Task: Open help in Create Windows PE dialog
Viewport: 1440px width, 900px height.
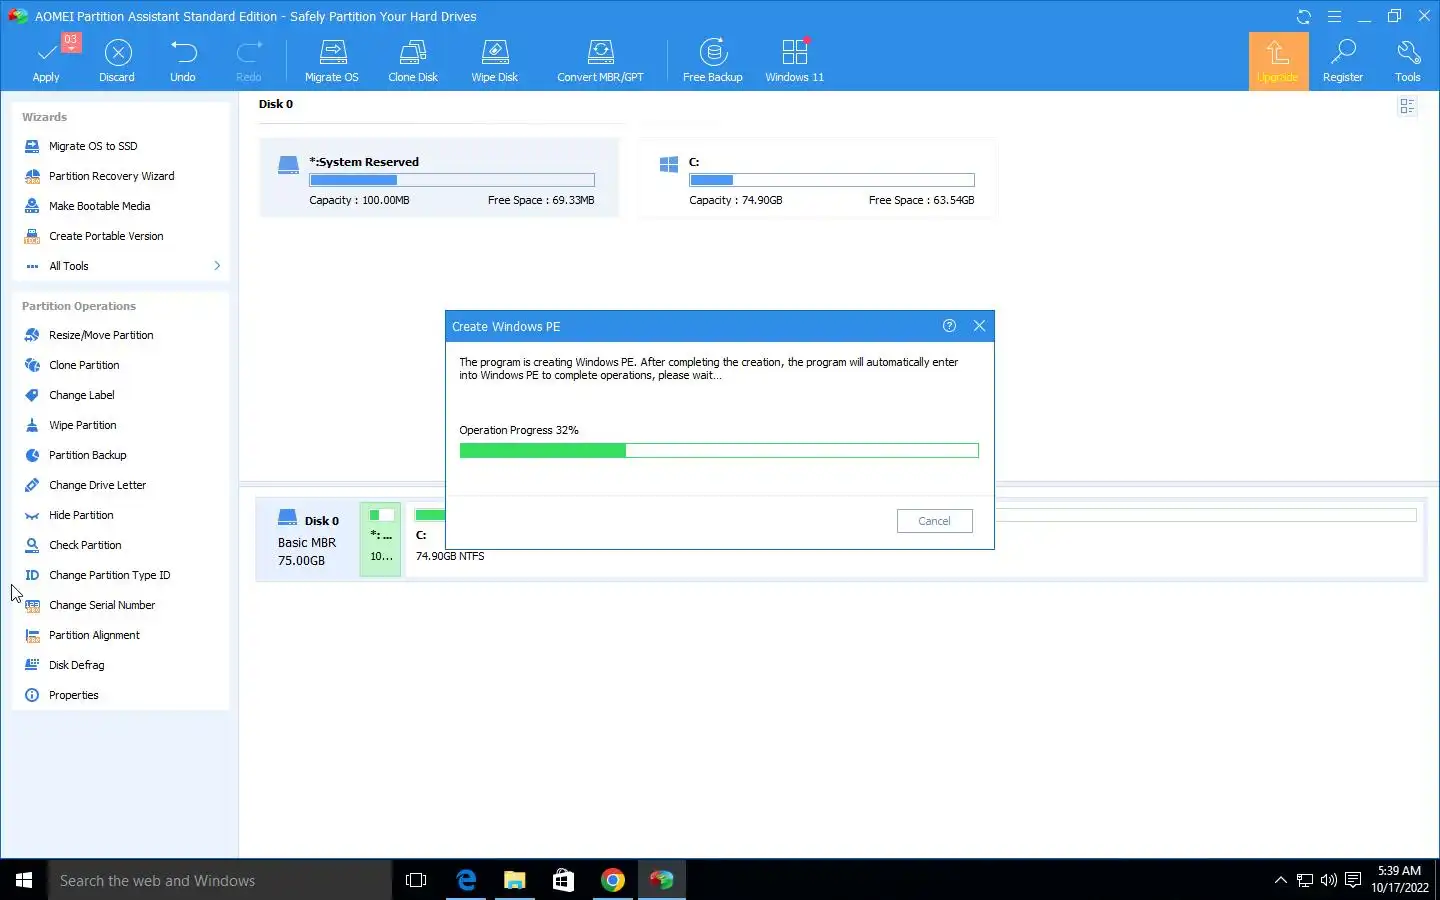Action: click(949, 326)
